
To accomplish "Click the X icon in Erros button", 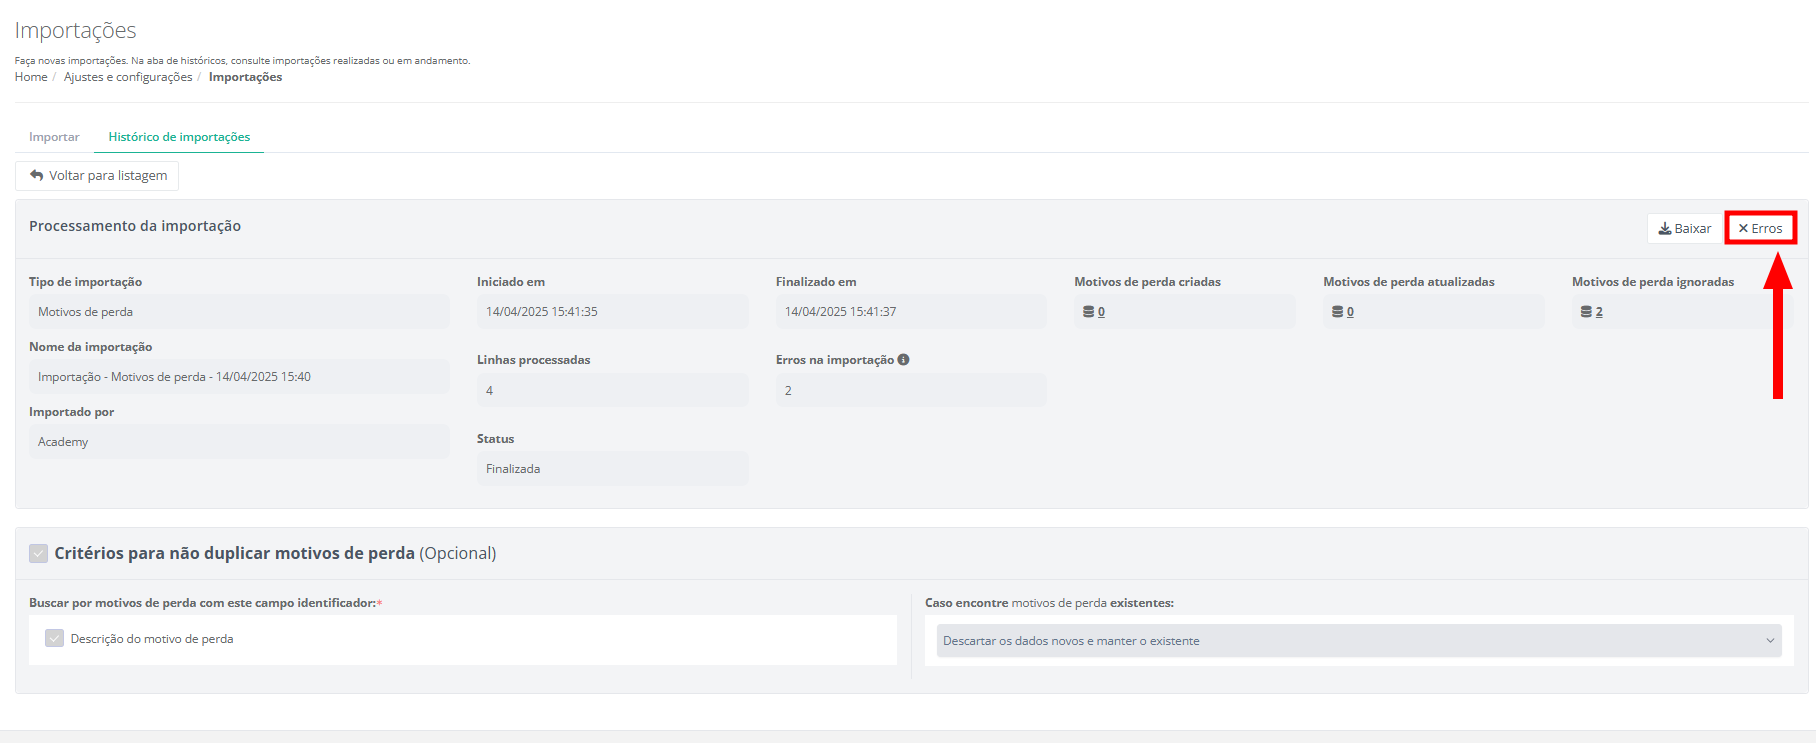I will pos(1743,229).
